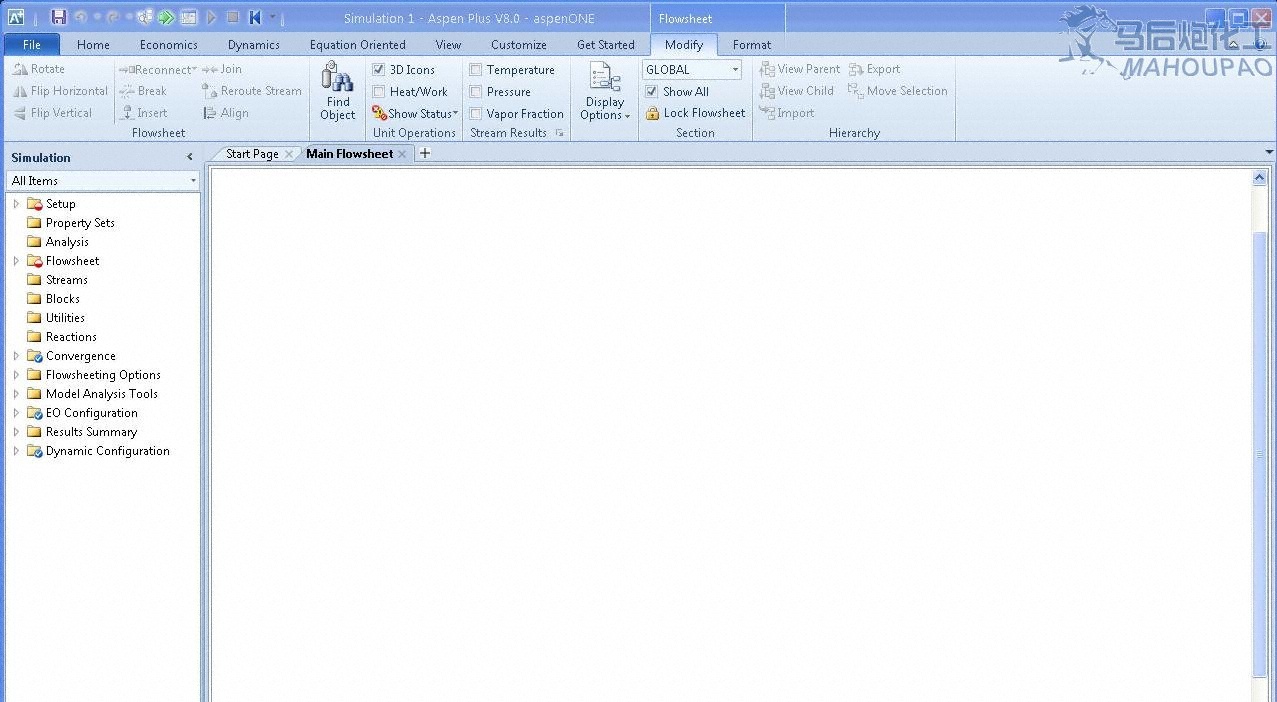Open the Control Panel icon in title bar
This screenshot has height=702, width=1277.
pos(188,17)
